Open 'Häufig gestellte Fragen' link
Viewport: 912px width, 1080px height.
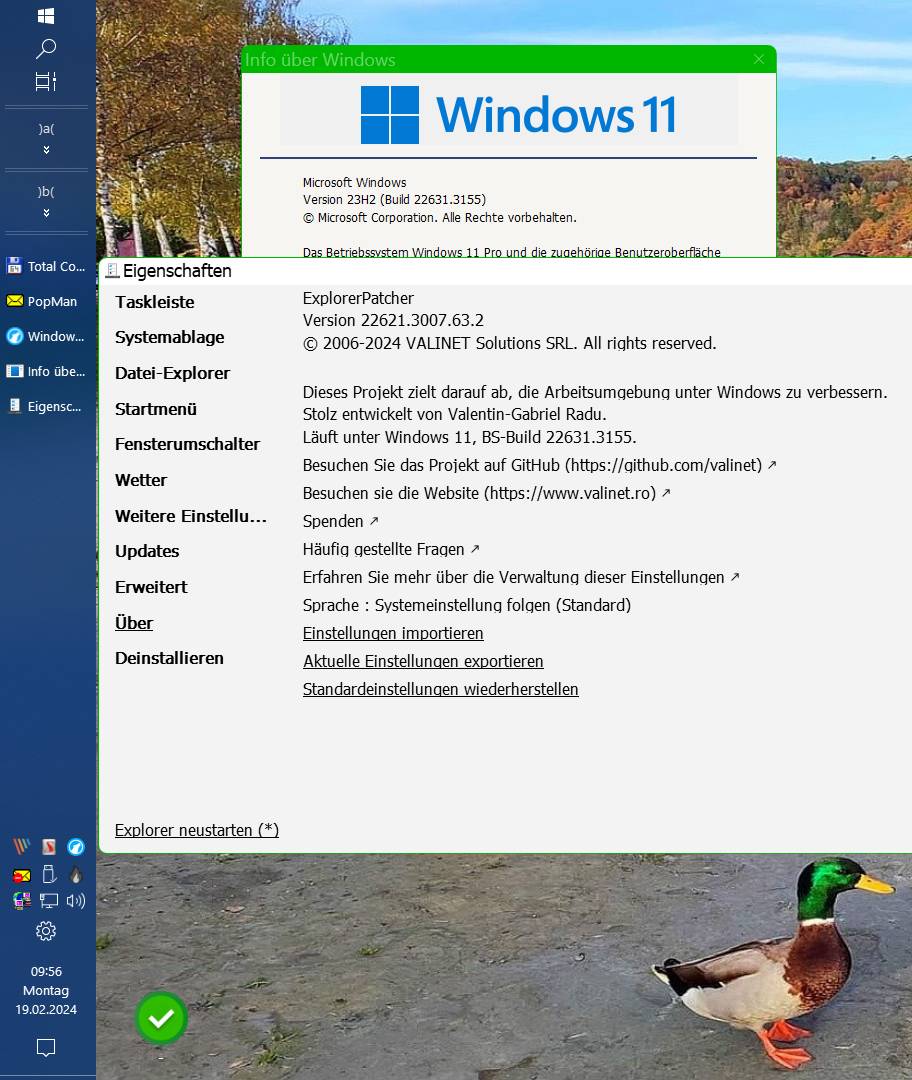pyautogui.click(x=391, y=549)
